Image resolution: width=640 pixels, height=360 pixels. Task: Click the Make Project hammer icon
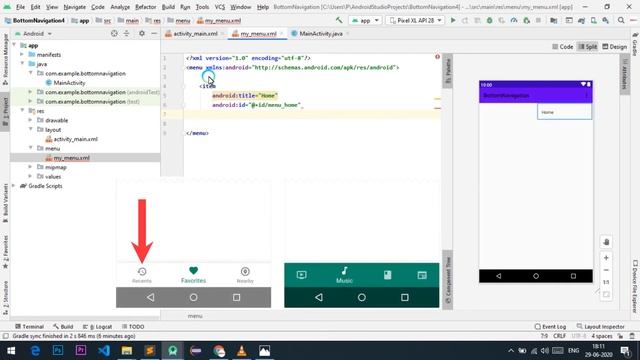[x=339, y=20]
